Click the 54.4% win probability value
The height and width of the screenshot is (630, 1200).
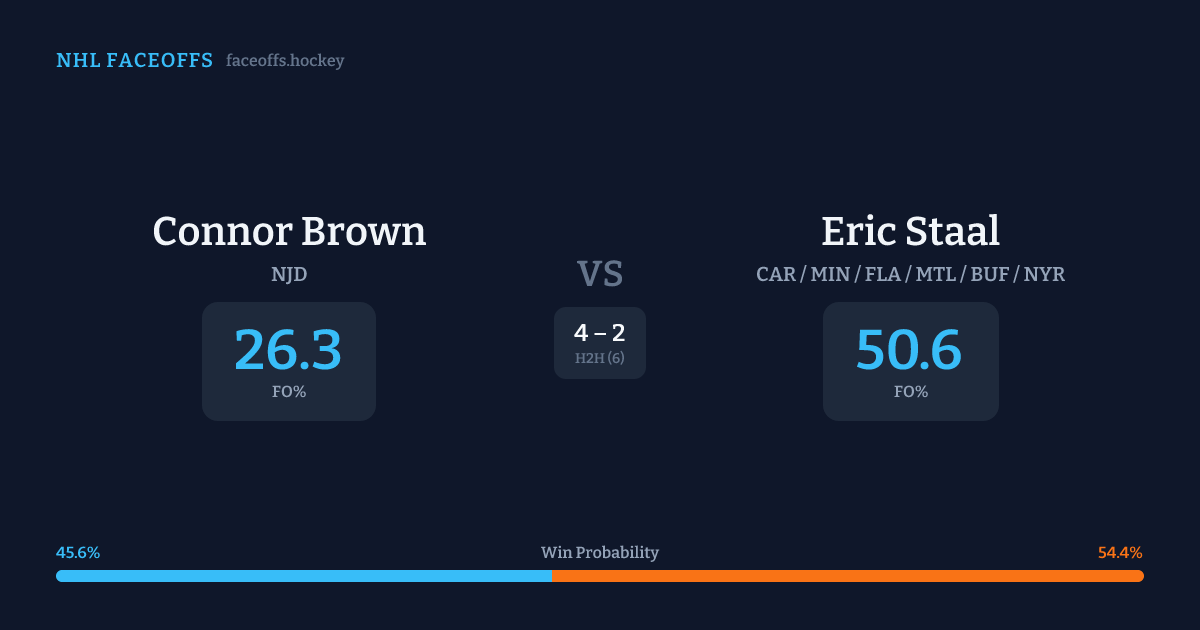[1120, 553]
